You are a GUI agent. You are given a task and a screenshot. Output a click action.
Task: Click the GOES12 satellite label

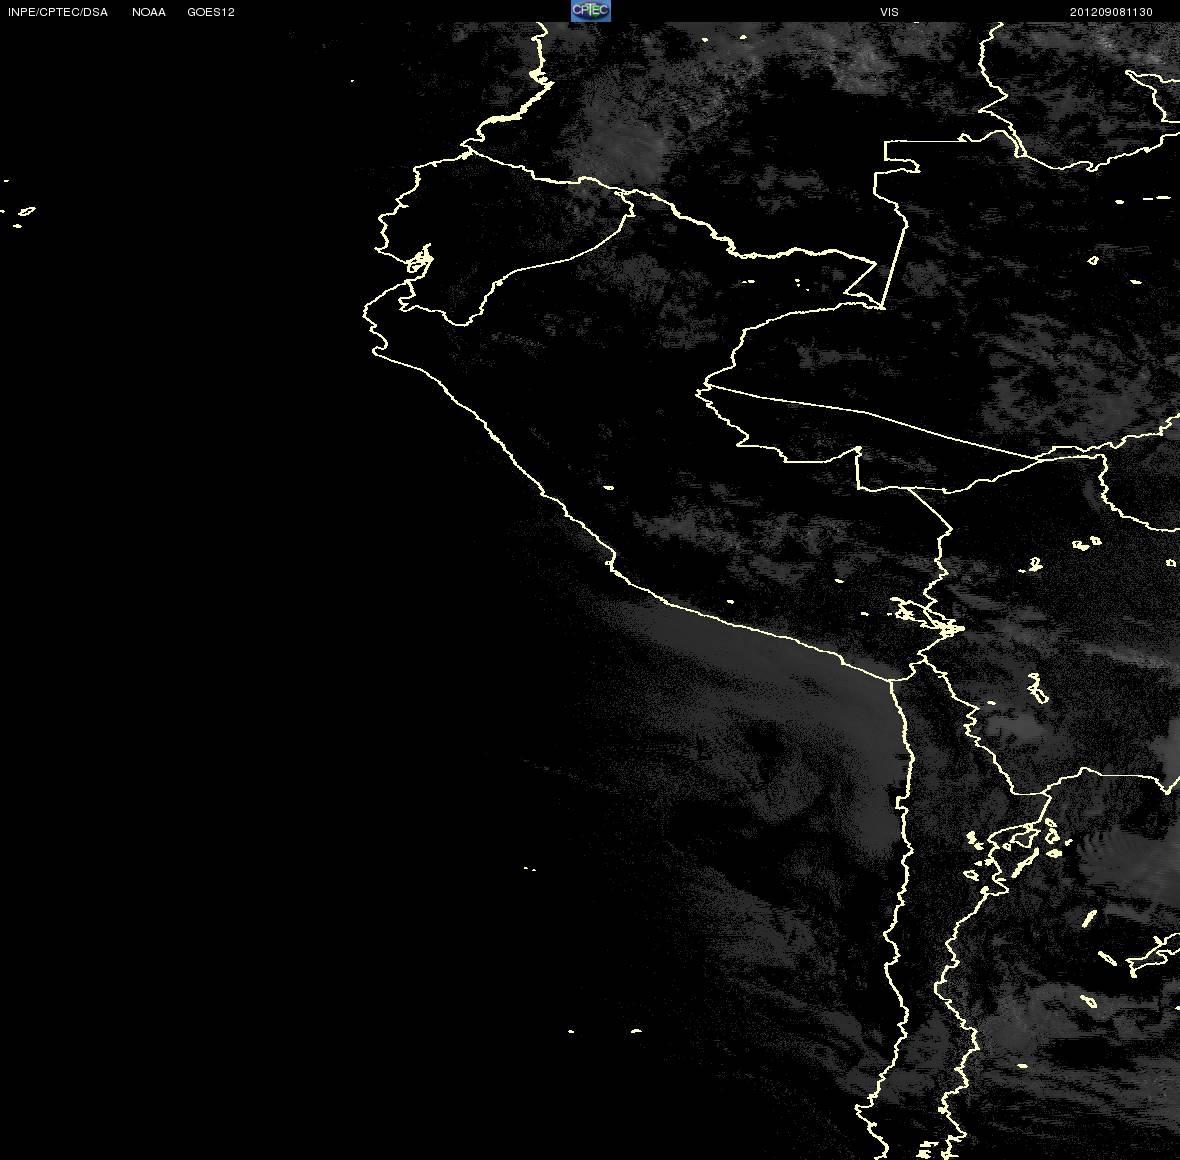tap(211, 12)
